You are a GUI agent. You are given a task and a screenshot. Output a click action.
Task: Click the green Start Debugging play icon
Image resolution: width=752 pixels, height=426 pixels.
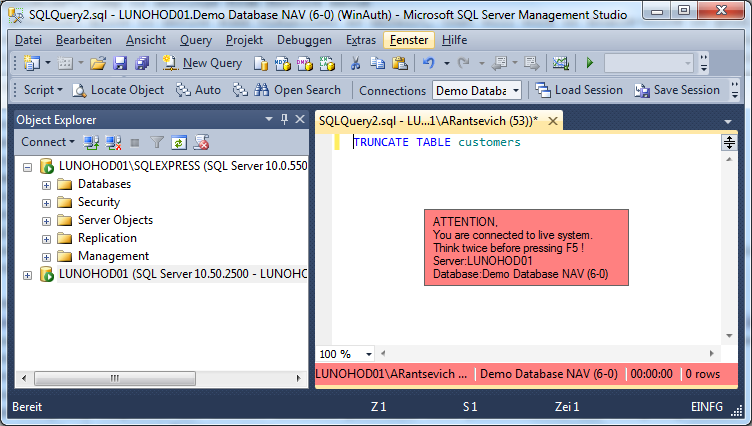point(590,63)
